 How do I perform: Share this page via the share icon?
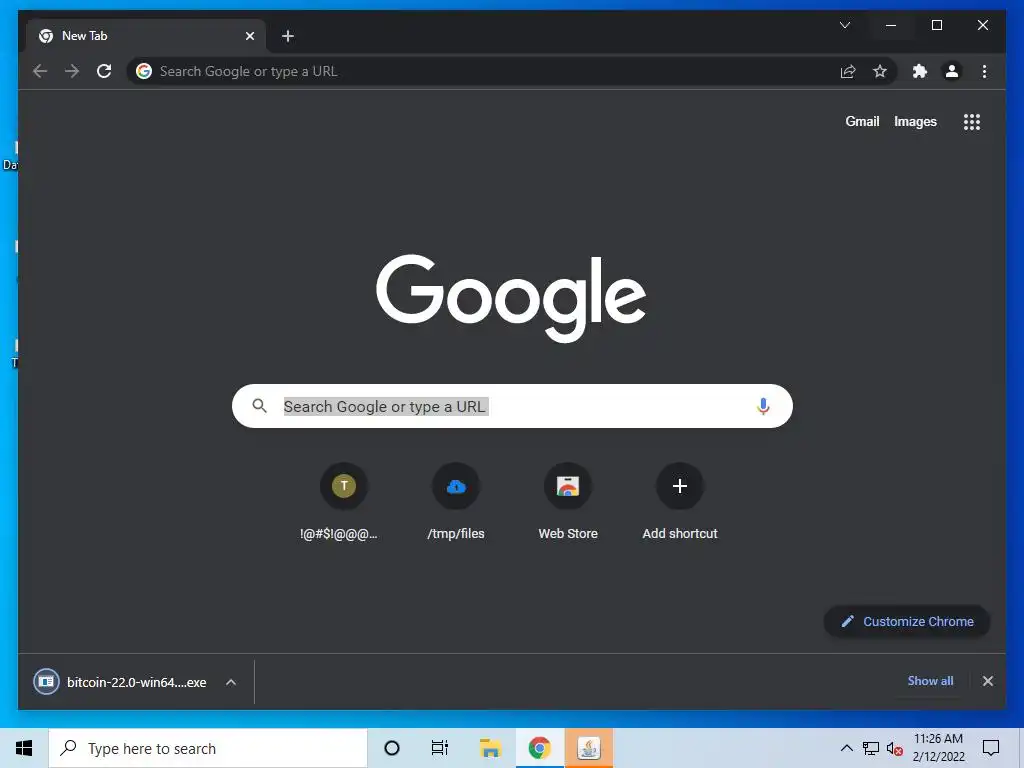pos(848,71)
